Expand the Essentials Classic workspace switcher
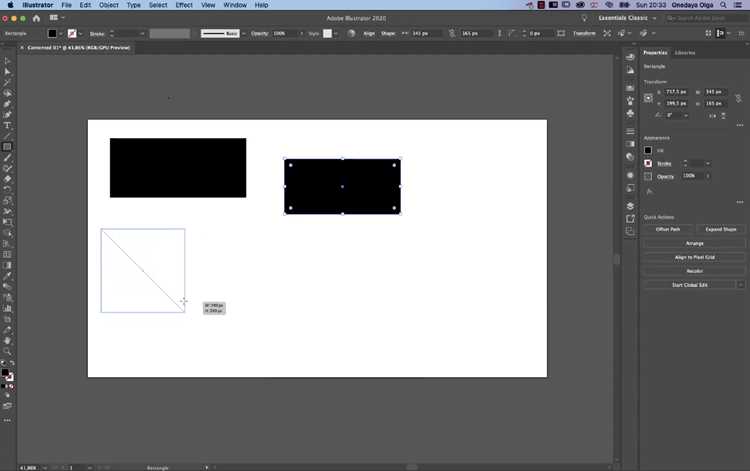This screenshot has width=750, height=471. pyautogui.click(x=654, y=18)
